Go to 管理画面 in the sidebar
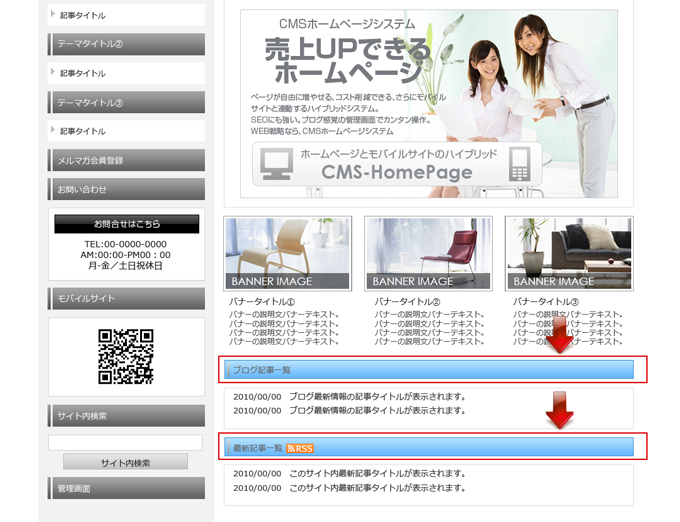The image size is (680, 522). [126, 488]
